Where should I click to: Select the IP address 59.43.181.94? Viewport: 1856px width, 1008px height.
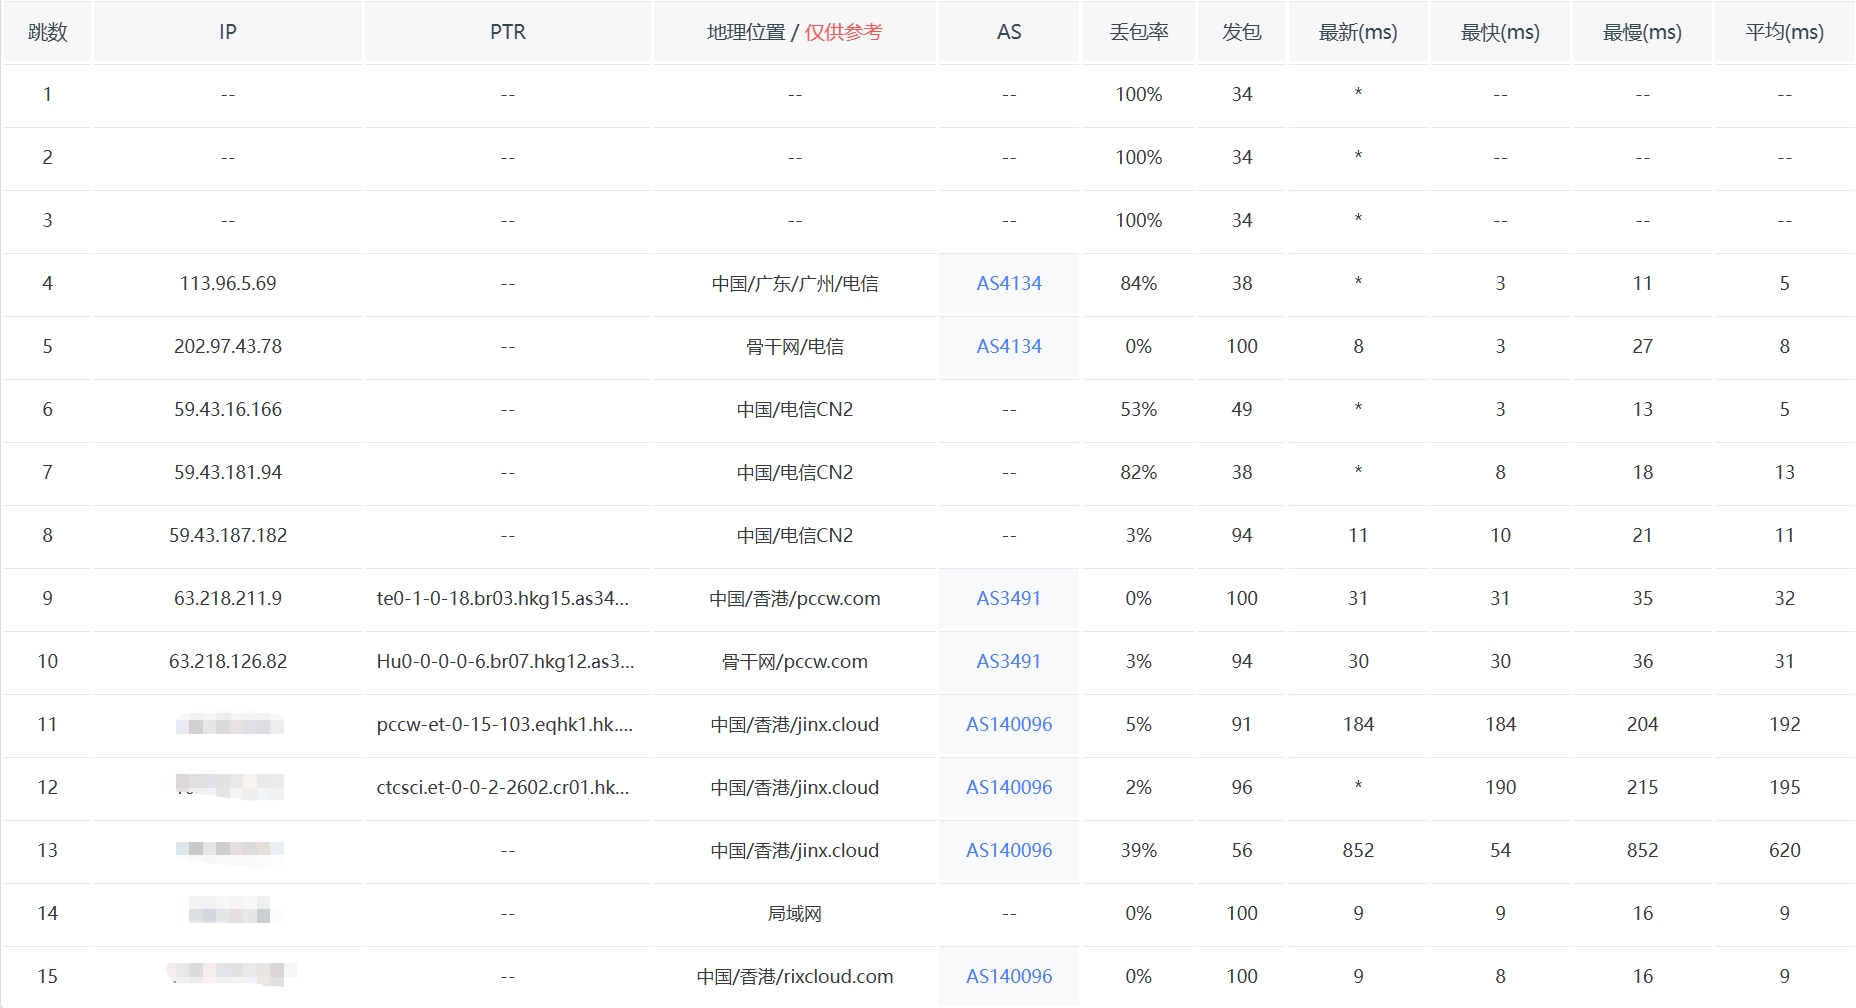coord(228,472)
